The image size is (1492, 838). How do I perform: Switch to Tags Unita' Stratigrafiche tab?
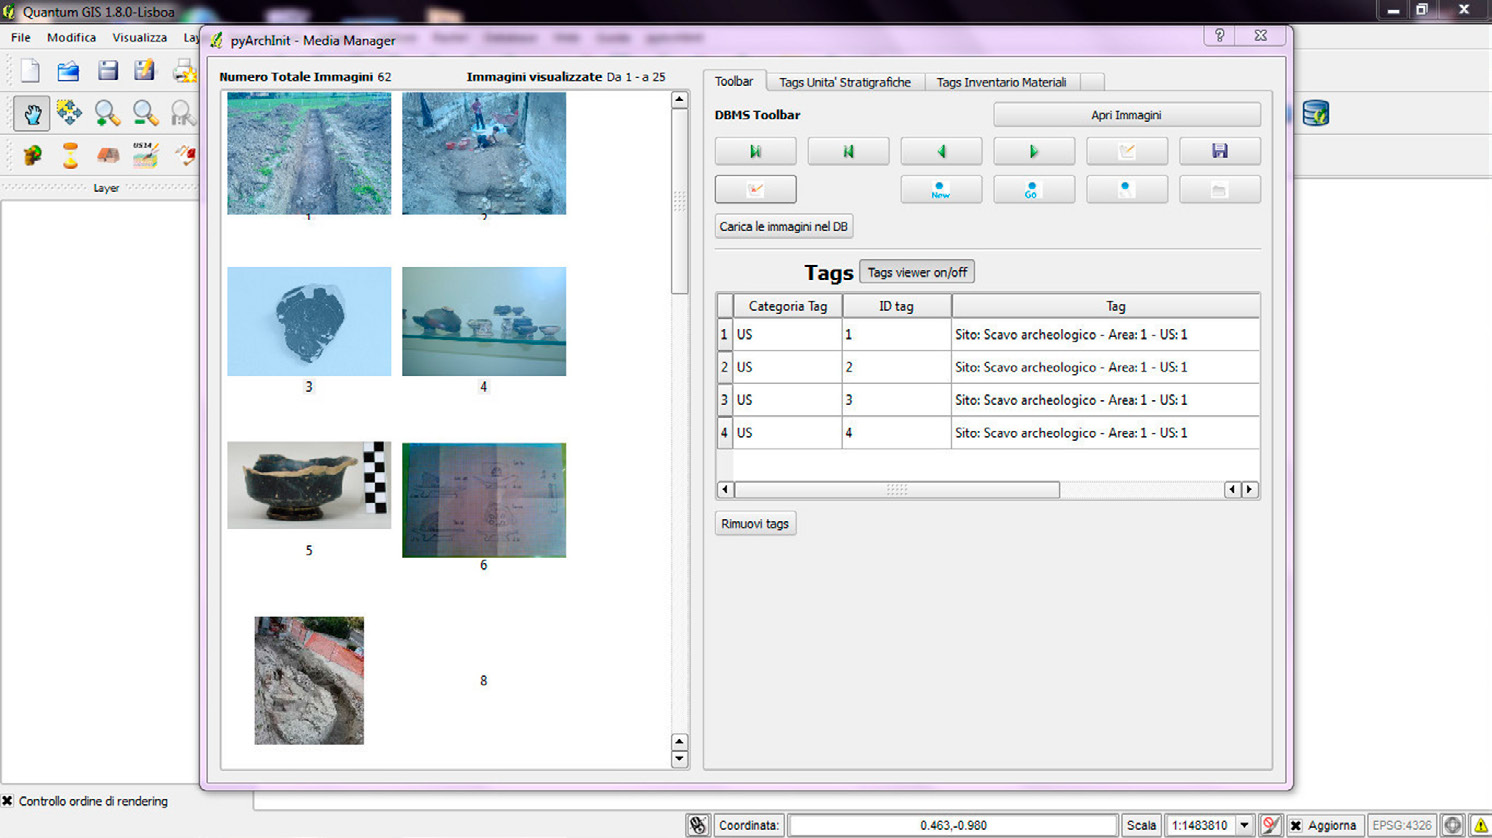845,82
